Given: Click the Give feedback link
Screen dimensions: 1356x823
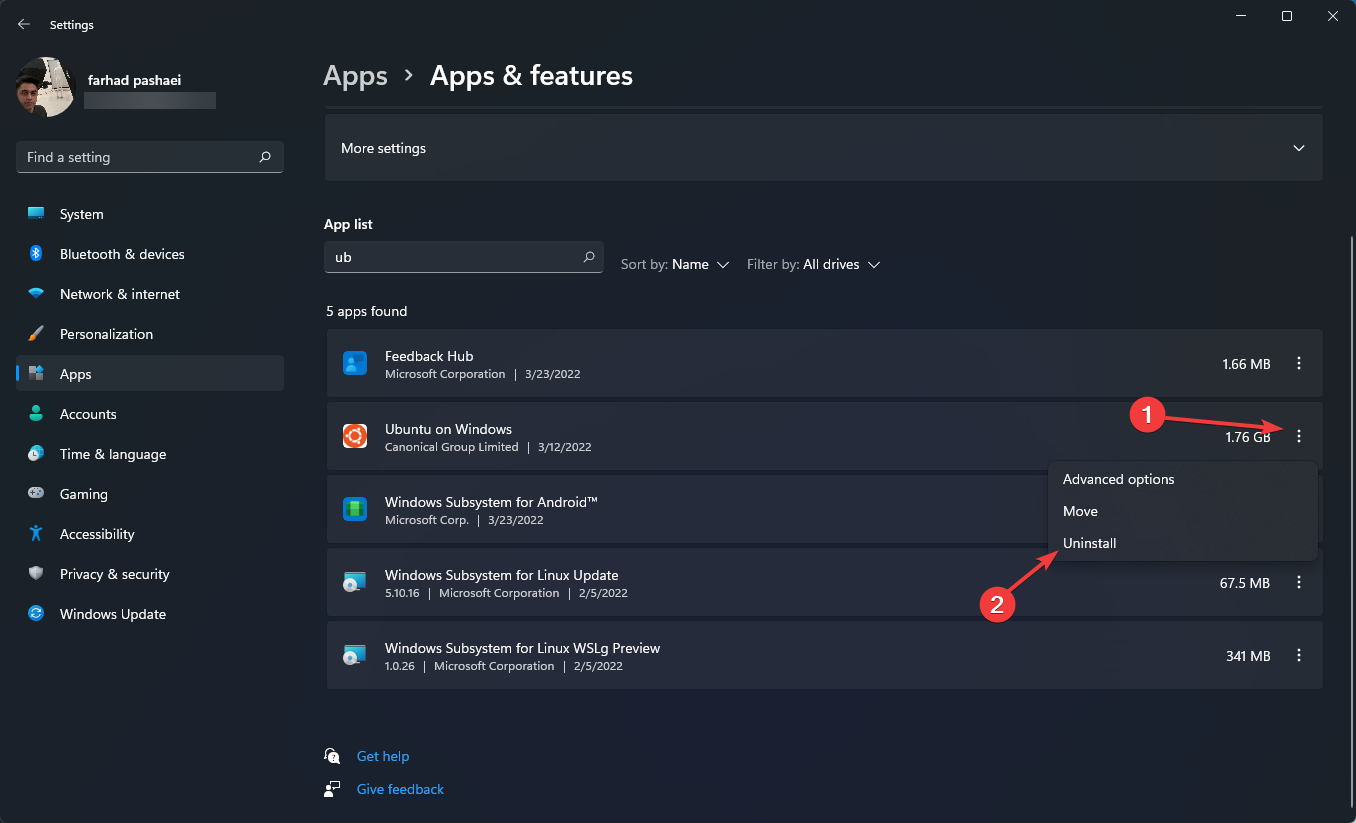Looking at the screenshot, I should tap(400, 789).
